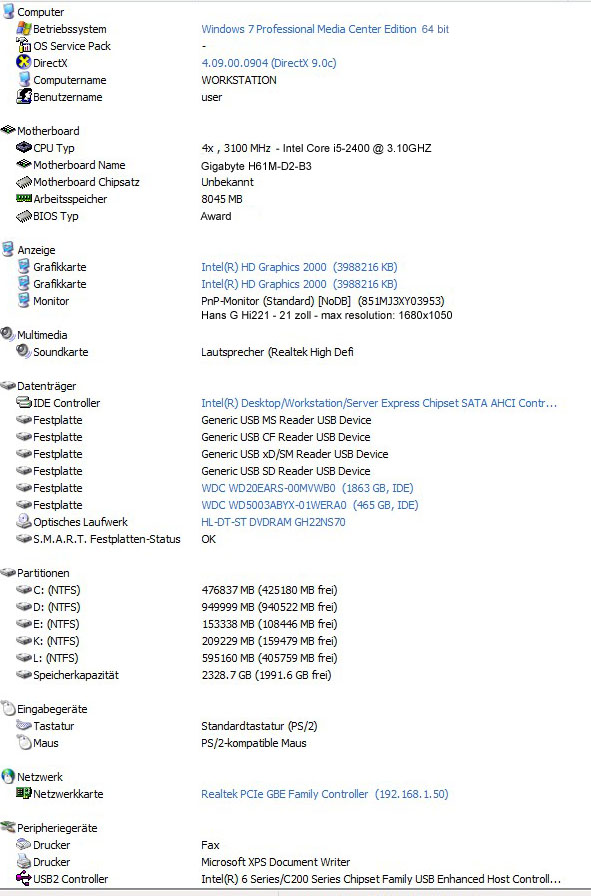Click the Multimedia section icon
The image size is (591, 896).
[8, 334]
